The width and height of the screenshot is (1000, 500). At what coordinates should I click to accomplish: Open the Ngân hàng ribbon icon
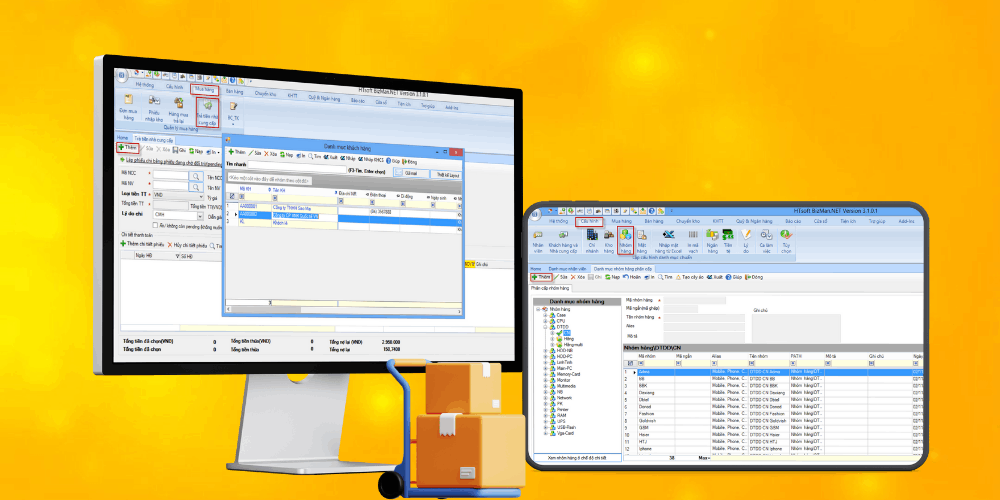tap(712, 243)
